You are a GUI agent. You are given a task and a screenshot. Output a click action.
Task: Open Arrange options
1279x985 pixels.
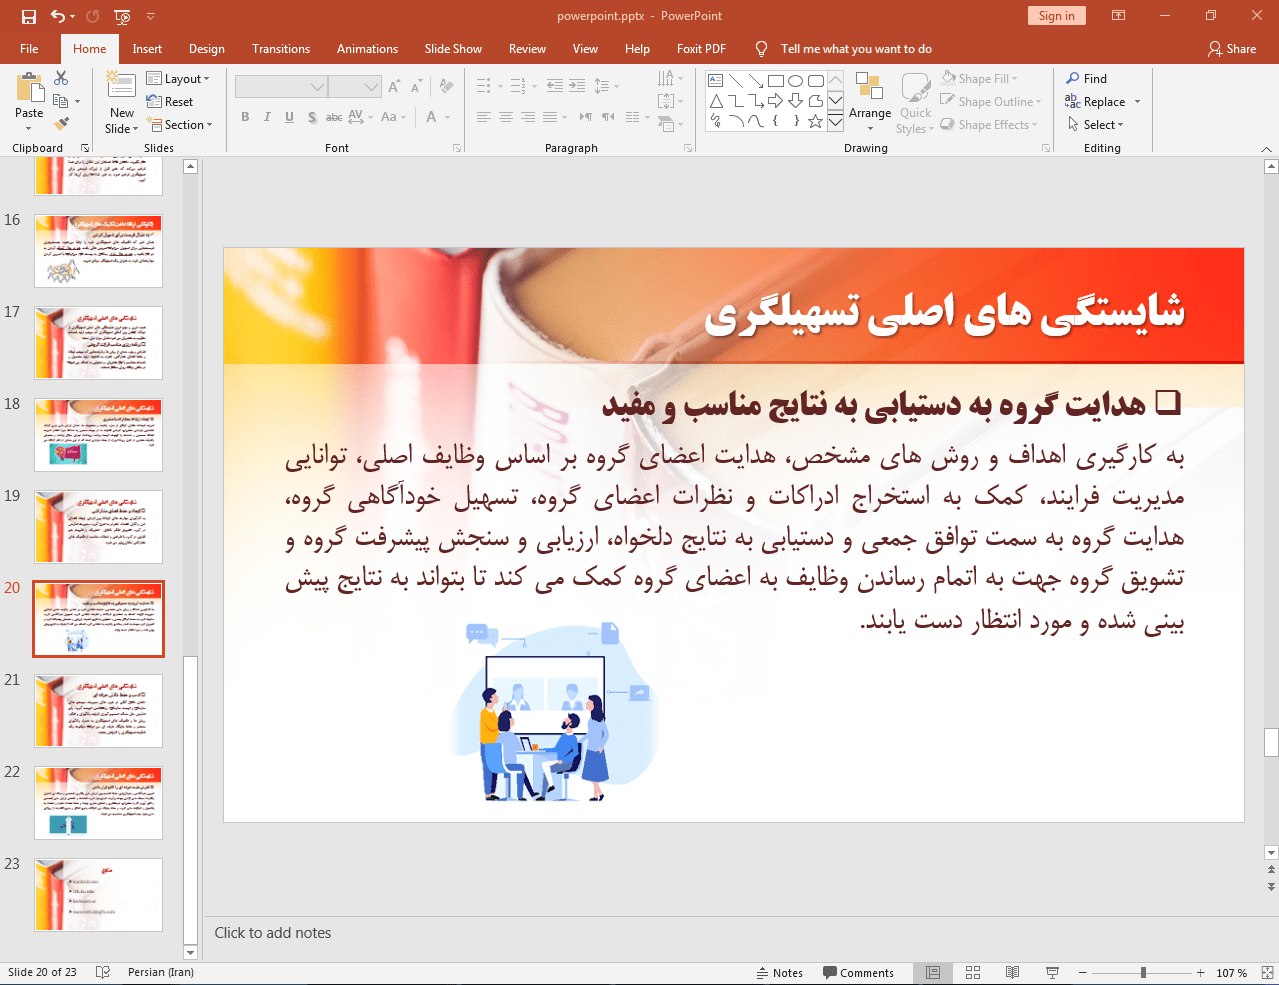click(x=870, y=102)
